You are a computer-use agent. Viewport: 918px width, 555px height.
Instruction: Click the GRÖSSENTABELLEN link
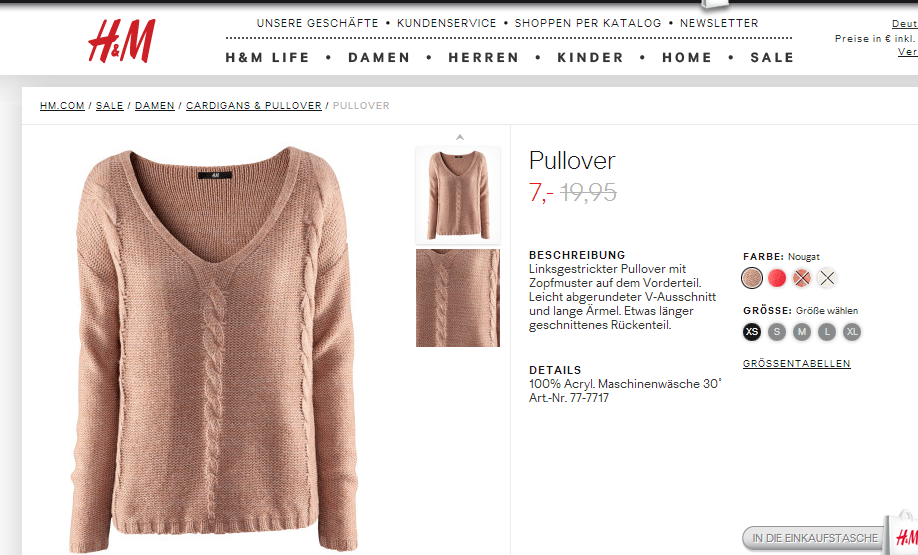pyautogui.click(x=796, y=364)
